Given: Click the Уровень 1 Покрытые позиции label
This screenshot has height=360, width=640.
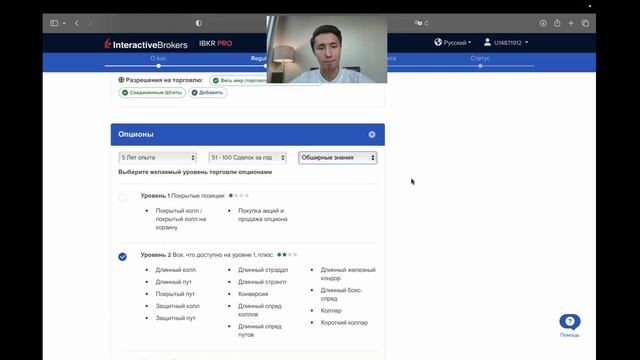Looking at the screenshot, I should click(182, 196).
